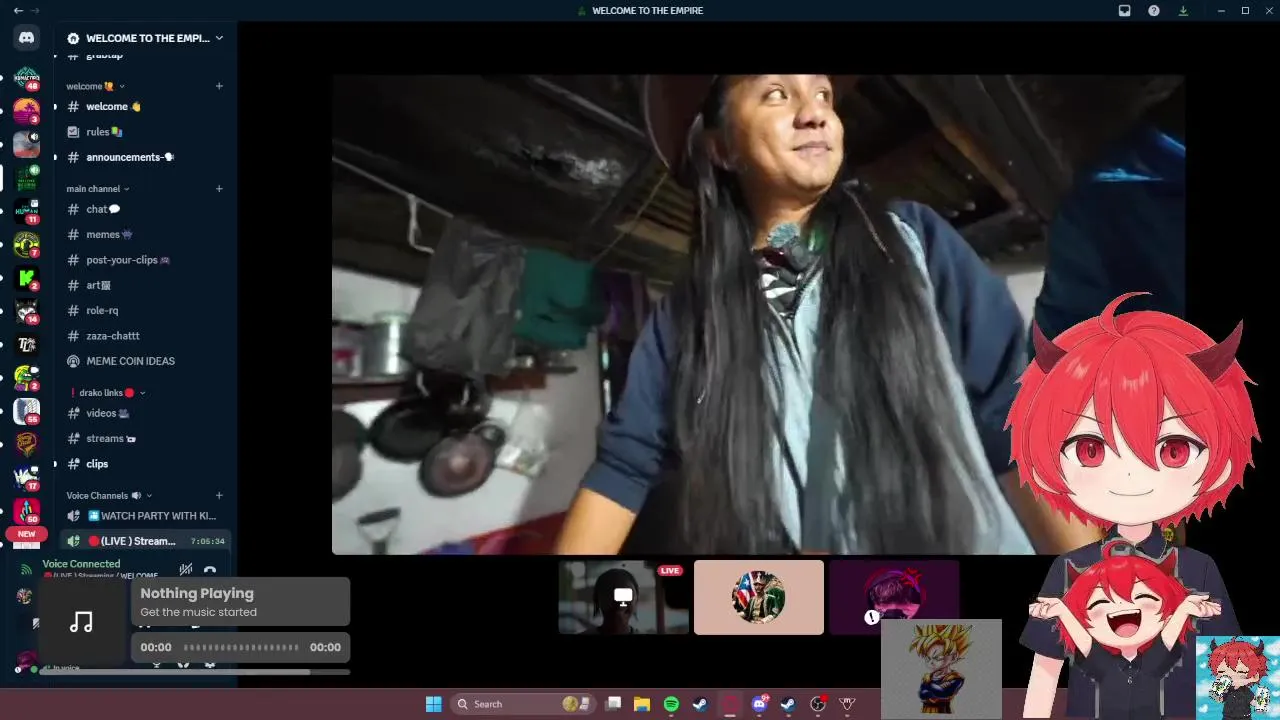This screenshot has height=720, width=1280.
Task: Open the rules channel
Action: 146,132
